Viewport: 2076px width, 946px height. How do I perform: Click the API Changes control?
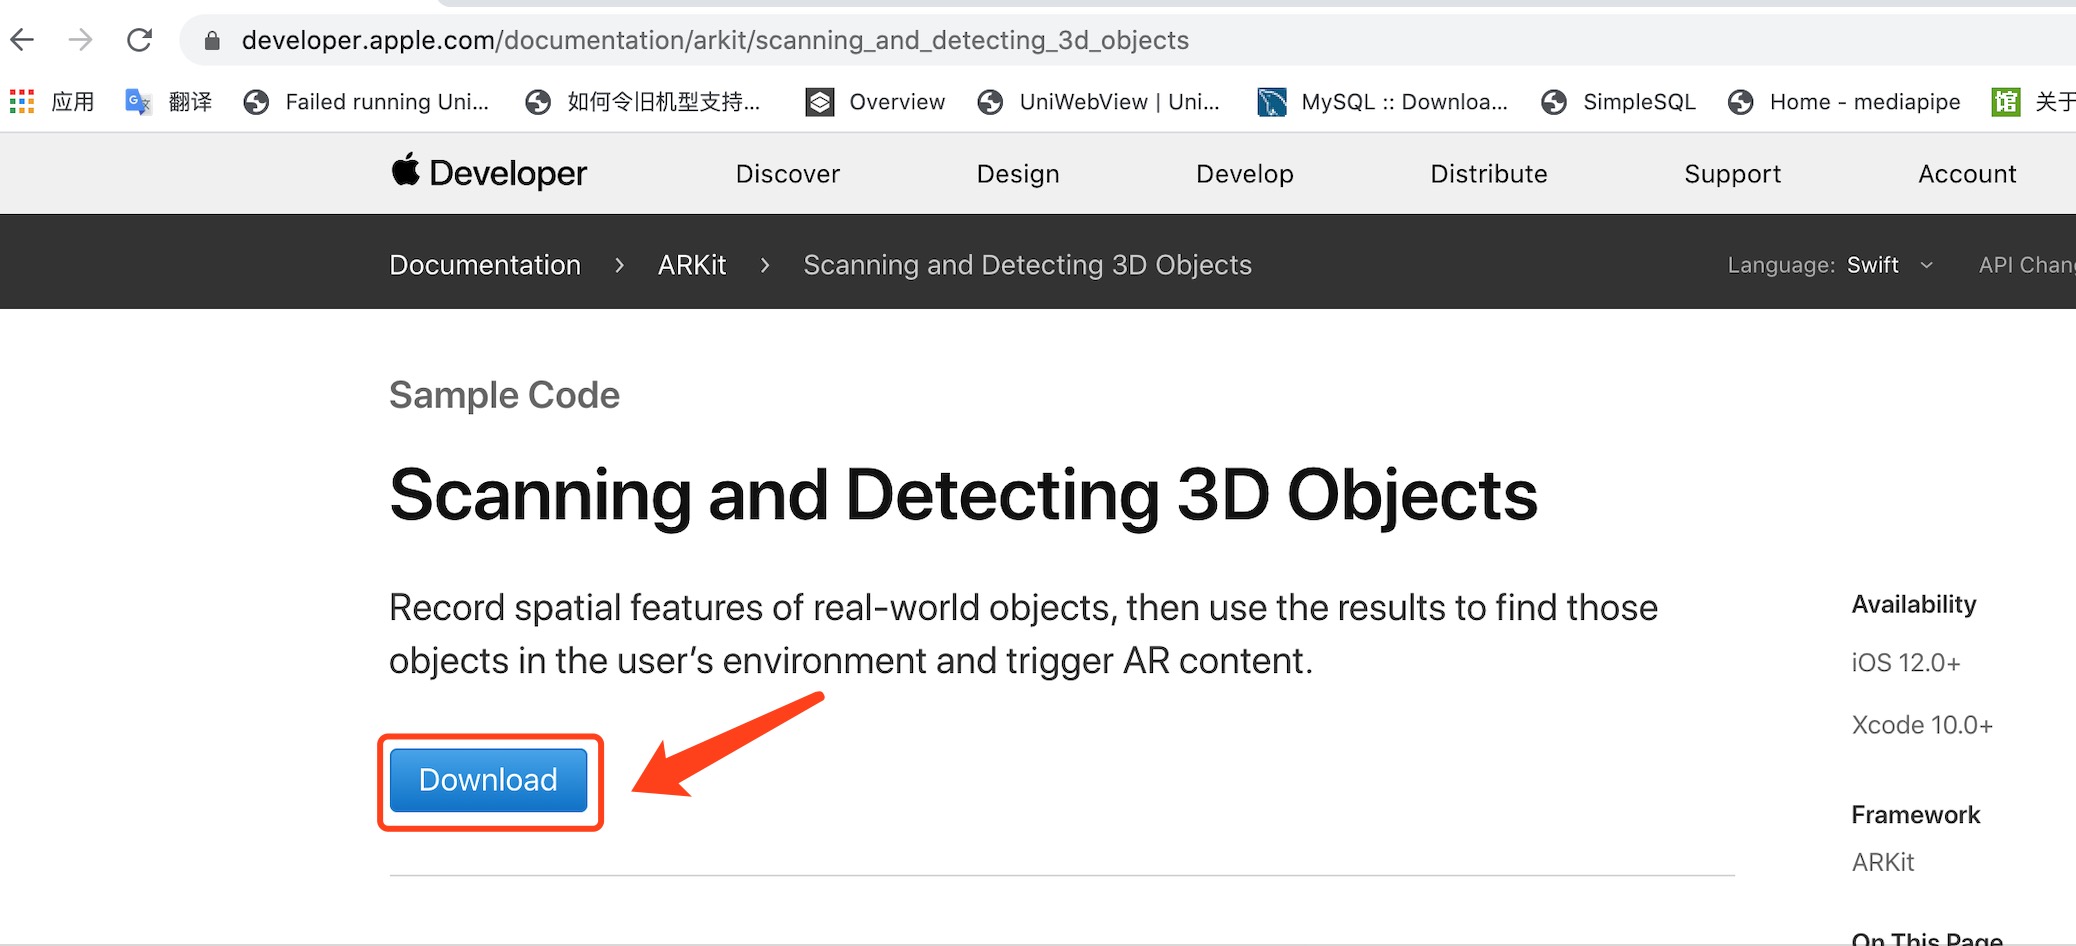[x=2027, y=265]
